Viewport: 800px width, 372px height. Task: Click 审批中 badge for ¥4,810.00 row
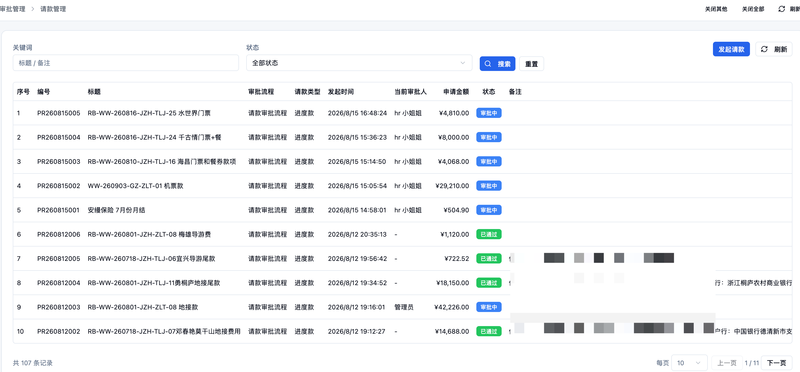[x=489, y=113]
